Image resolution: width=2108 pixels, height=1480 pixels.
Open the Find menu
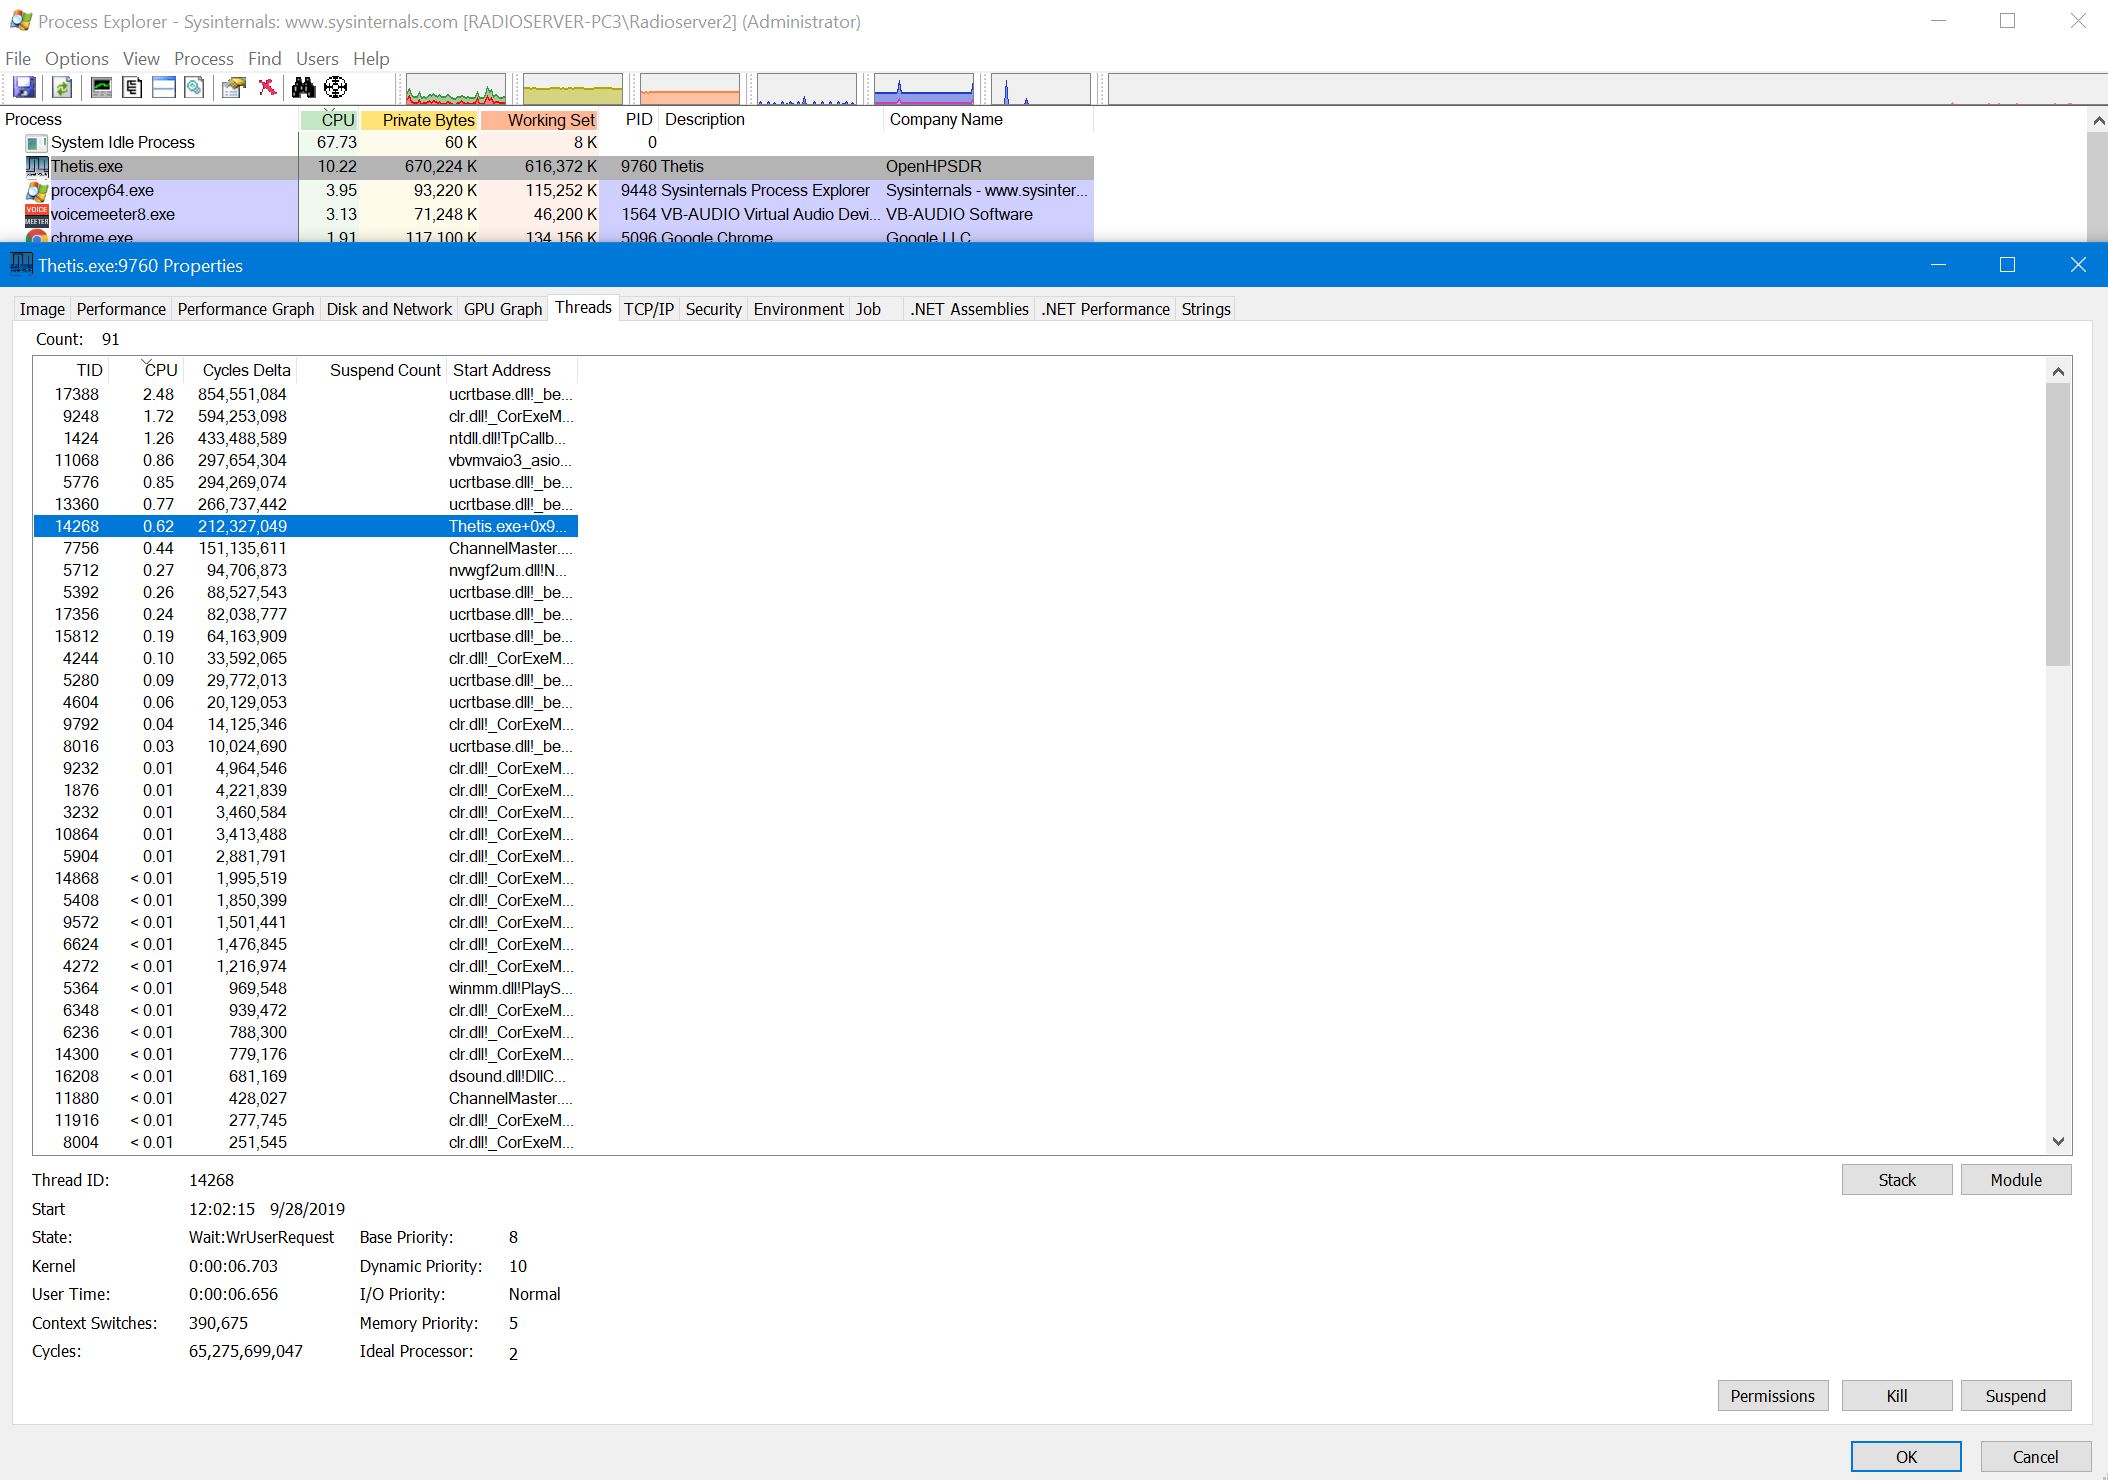click(x=265, y=59)
